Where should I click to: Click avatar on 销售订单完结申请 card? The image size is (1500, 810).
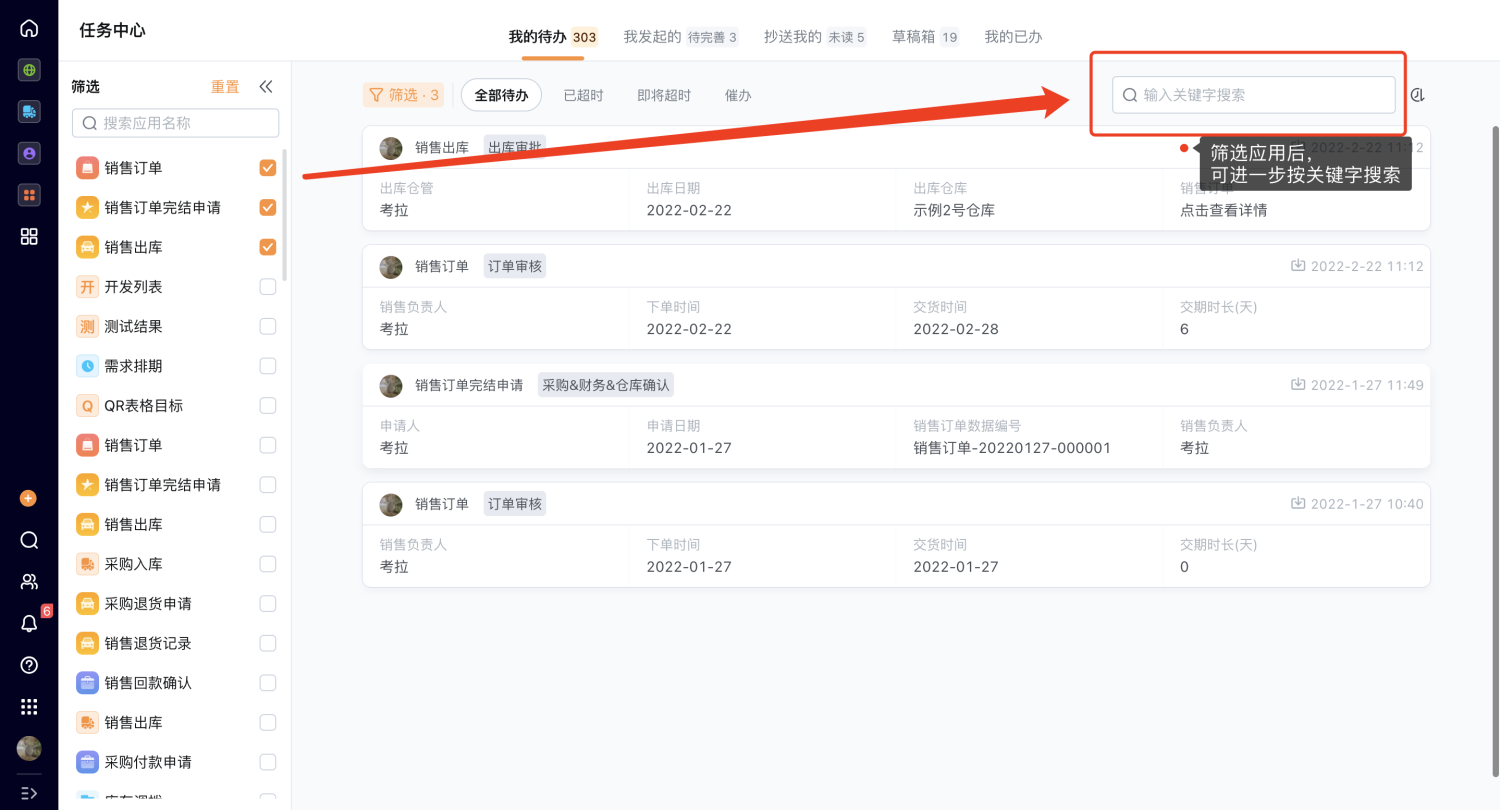click(x=391, y=386)
